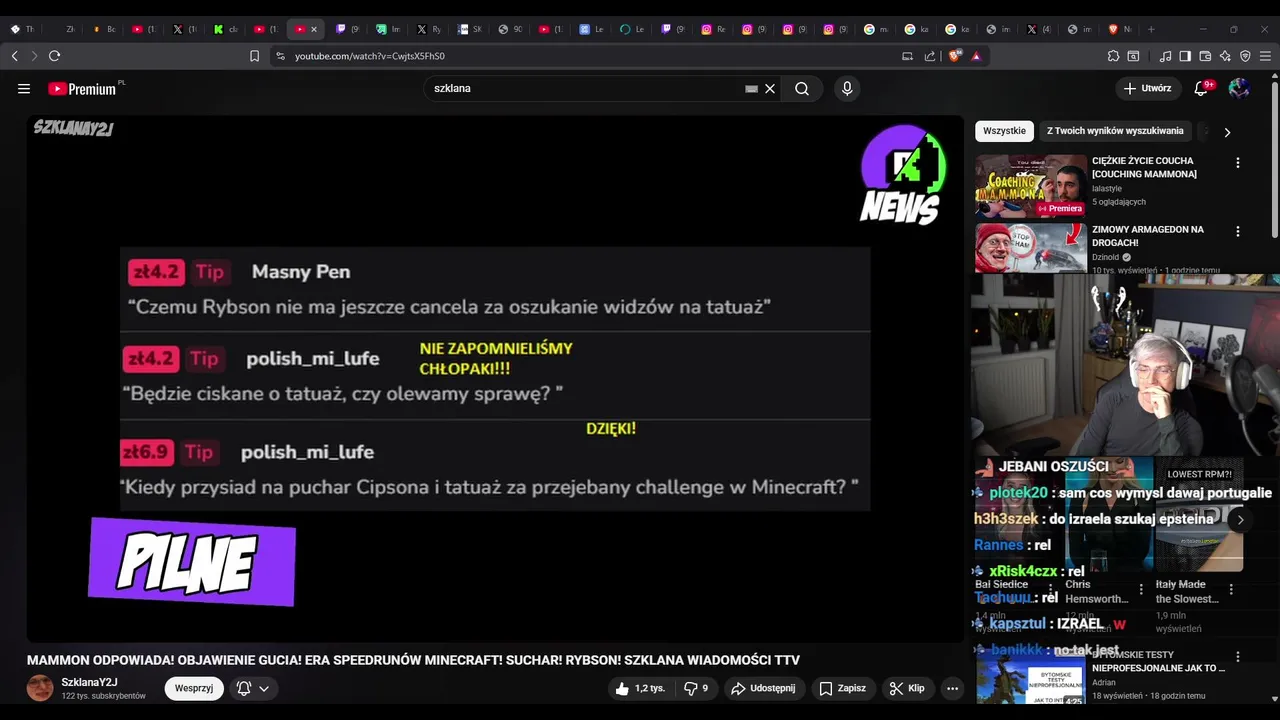
Task: Open the account avatar menu
Action: [x=1239, y=88]
